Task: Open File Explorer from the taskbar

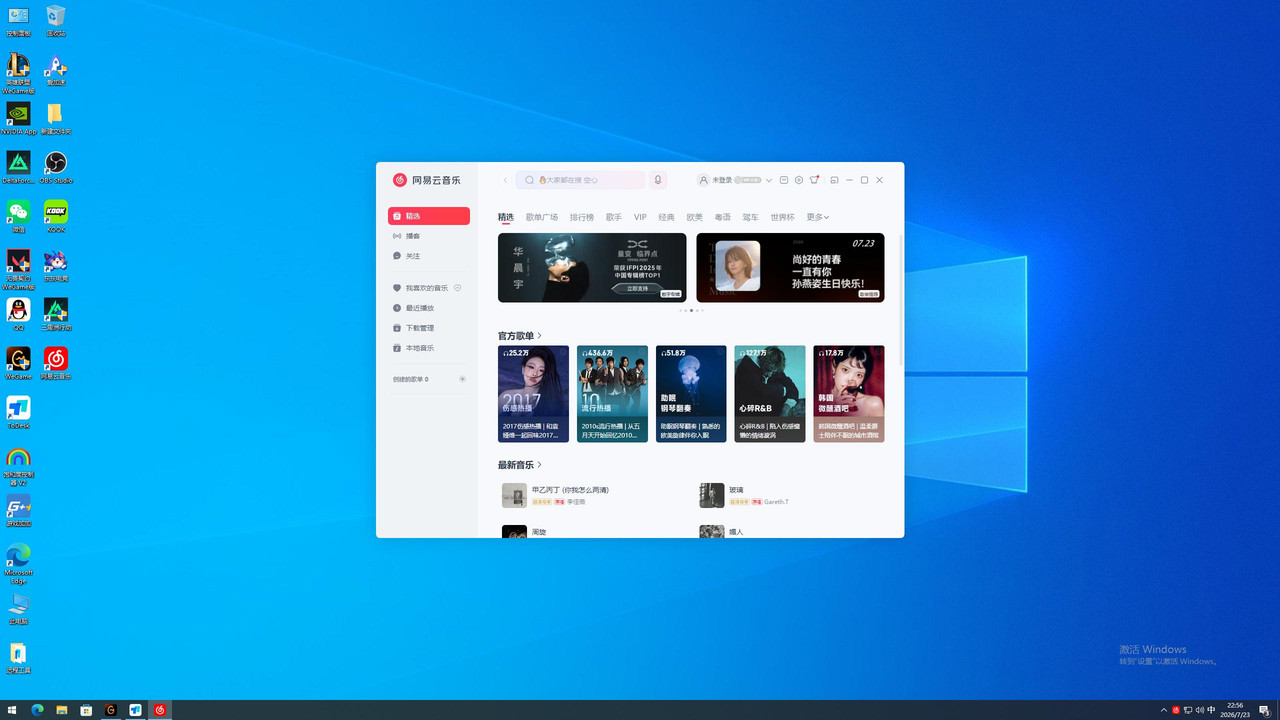Action: [x=62, y=710]
